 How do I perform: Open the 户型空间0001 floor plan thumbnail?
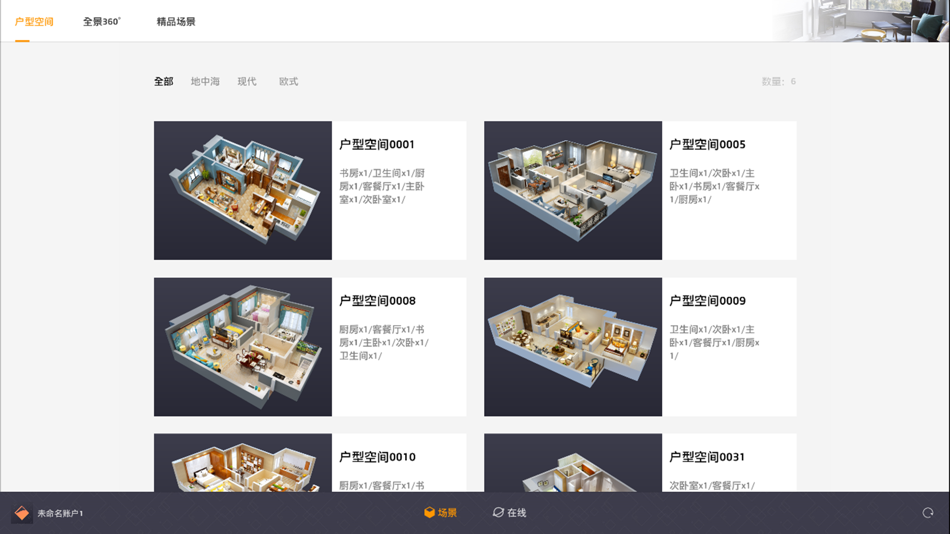243,190
